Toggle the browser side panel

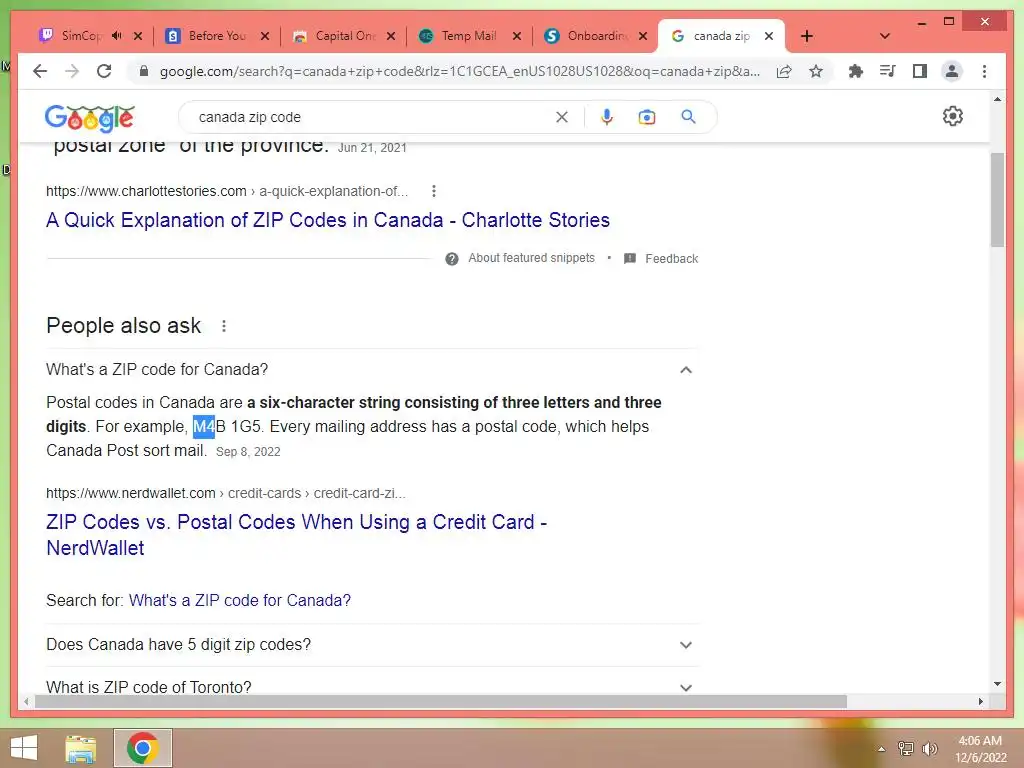click(920, 71)
